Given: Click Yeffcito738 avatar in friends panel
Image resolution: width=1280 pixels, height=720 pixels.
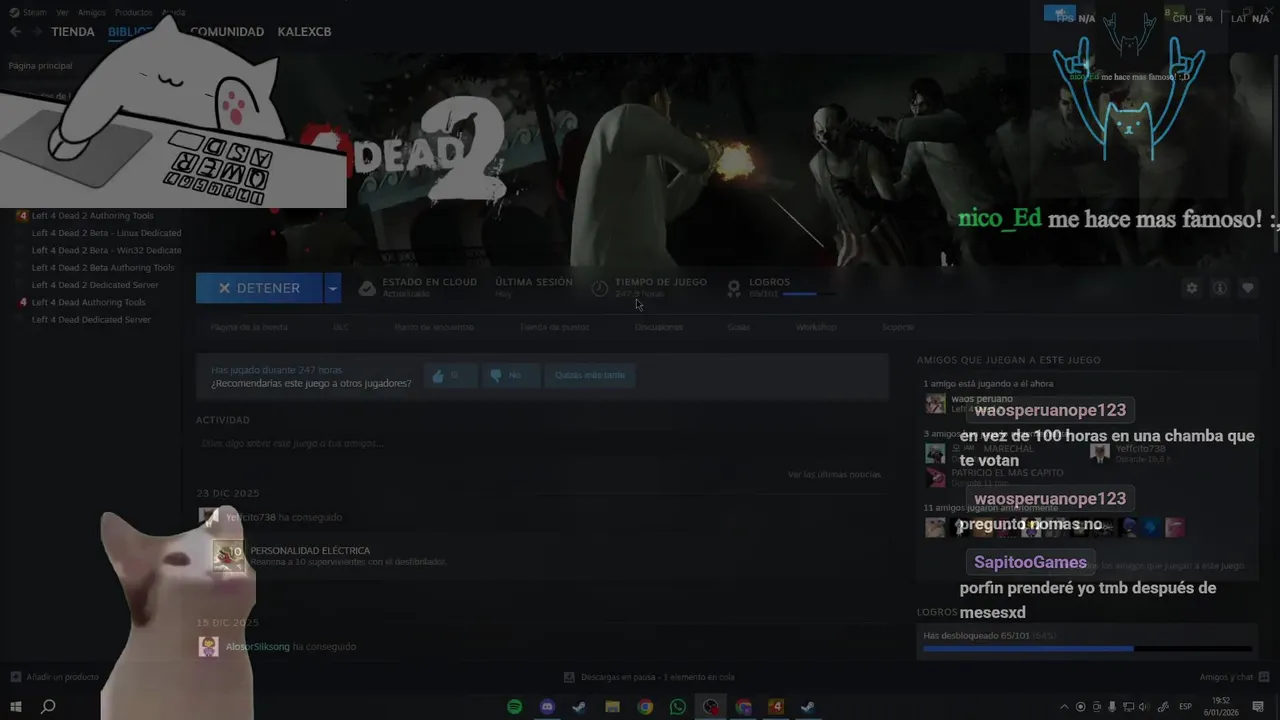Looking at the screenshot, I should (x=1100, y=453).
